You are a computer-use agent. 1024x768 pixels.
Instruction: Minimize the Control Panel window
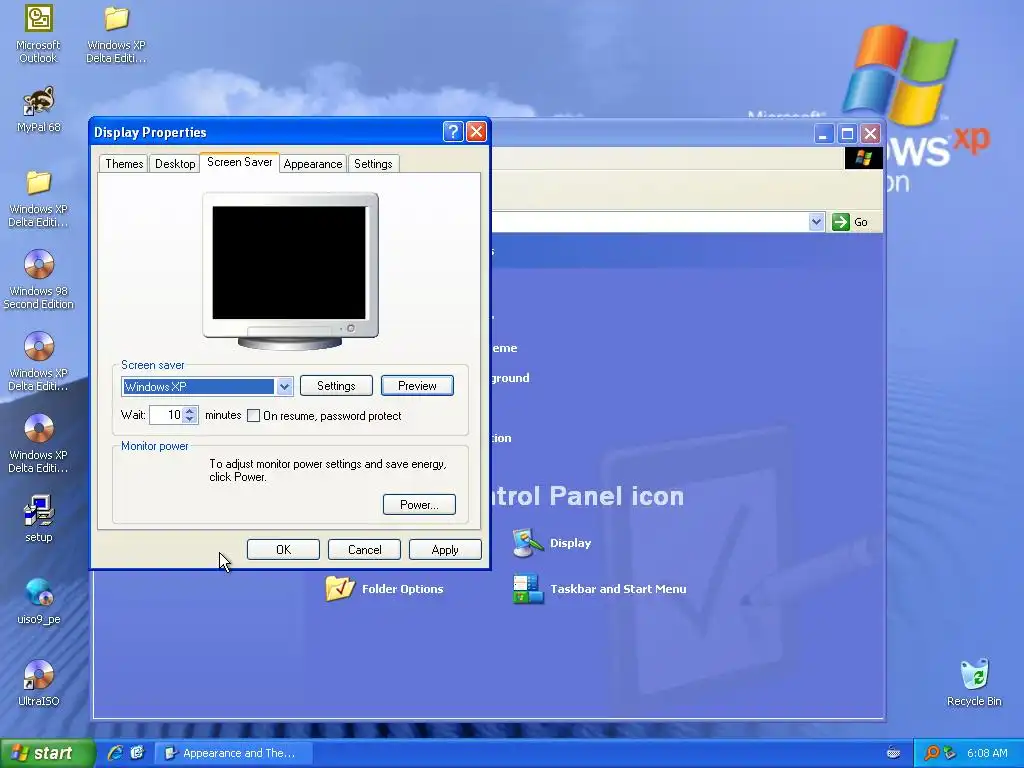[x=824, y=134]
